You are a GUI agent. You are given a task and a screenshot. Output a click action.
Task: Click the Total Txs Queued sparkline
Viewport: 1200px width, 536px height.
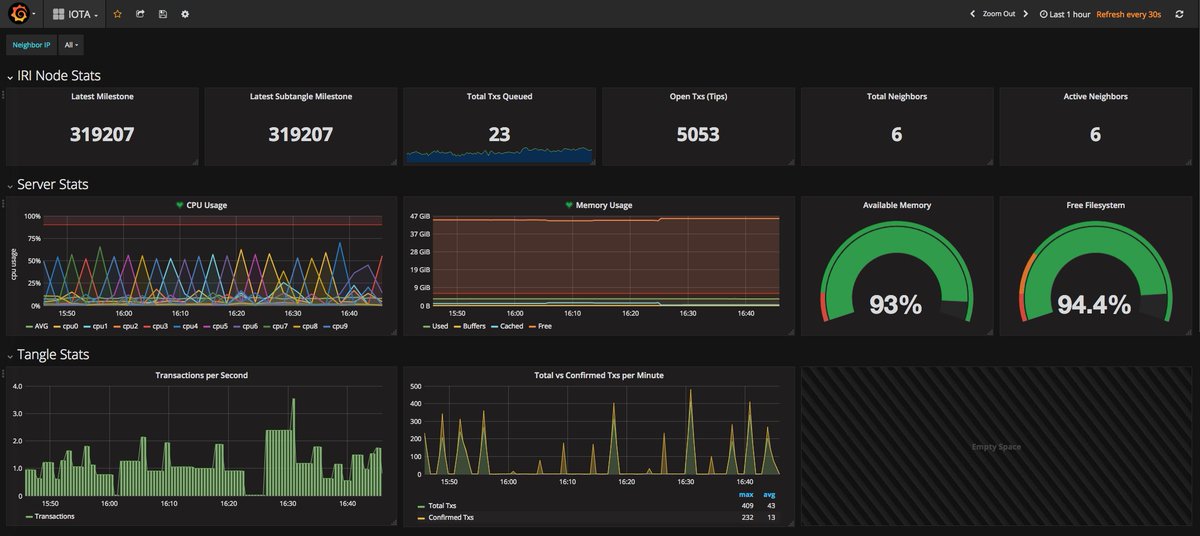[x=499, y=154]
